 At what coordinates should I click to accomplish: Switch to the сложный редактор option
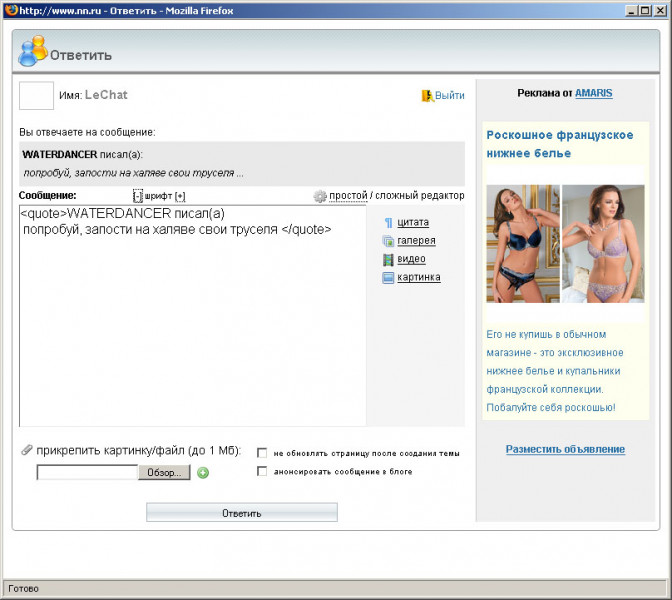tap(420, 195)
